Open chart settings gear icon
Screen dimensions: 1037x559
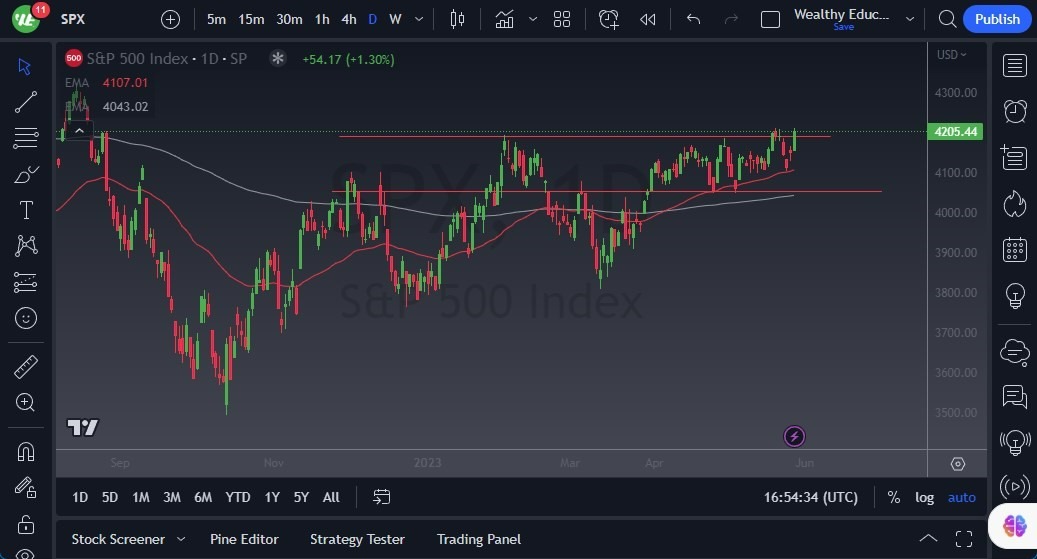(x=958, y=464)
